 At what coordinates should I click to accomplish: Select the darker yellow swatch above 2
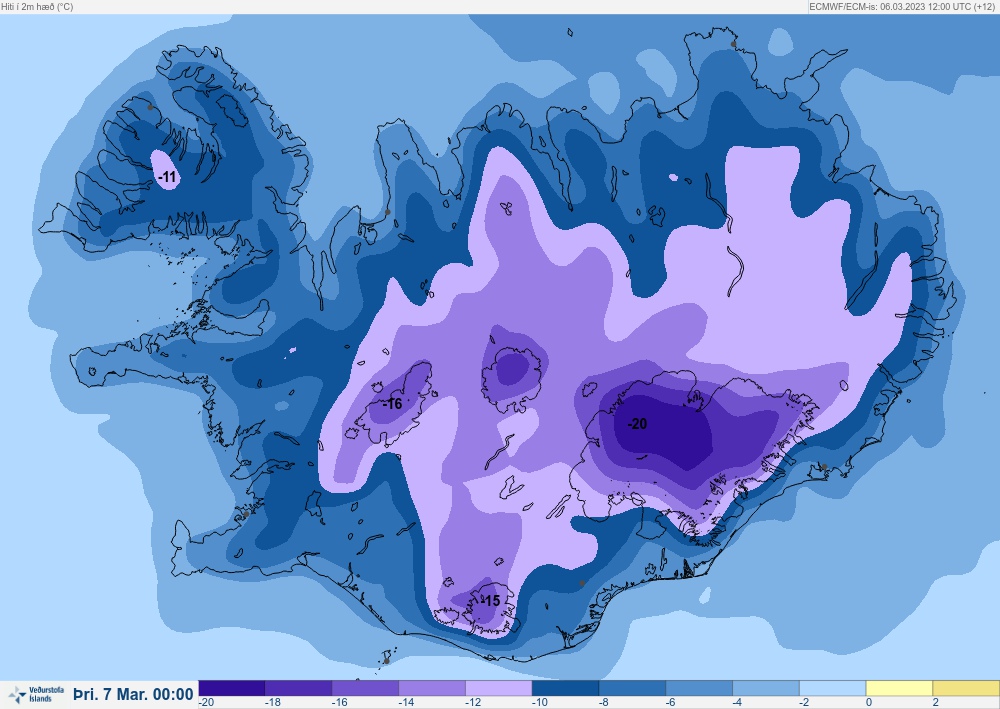[966, 688]
